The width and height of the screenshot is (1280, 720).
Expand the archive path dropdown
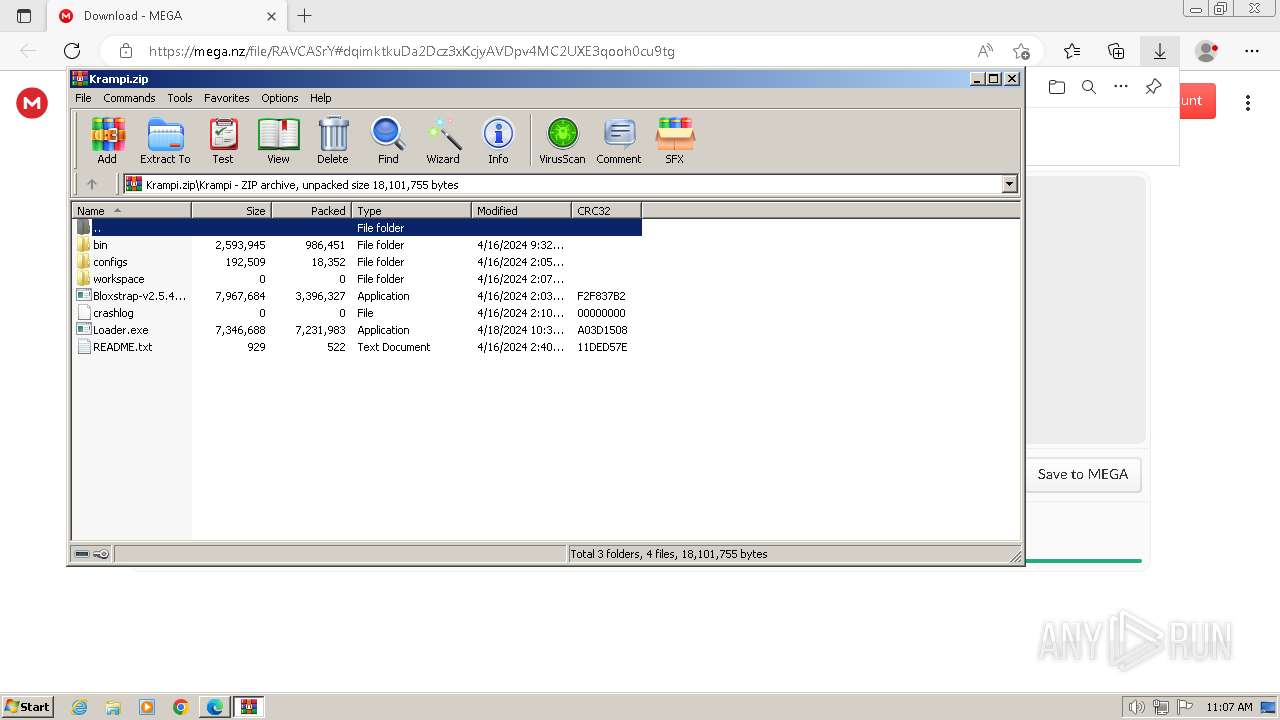tap(1009, 184)
